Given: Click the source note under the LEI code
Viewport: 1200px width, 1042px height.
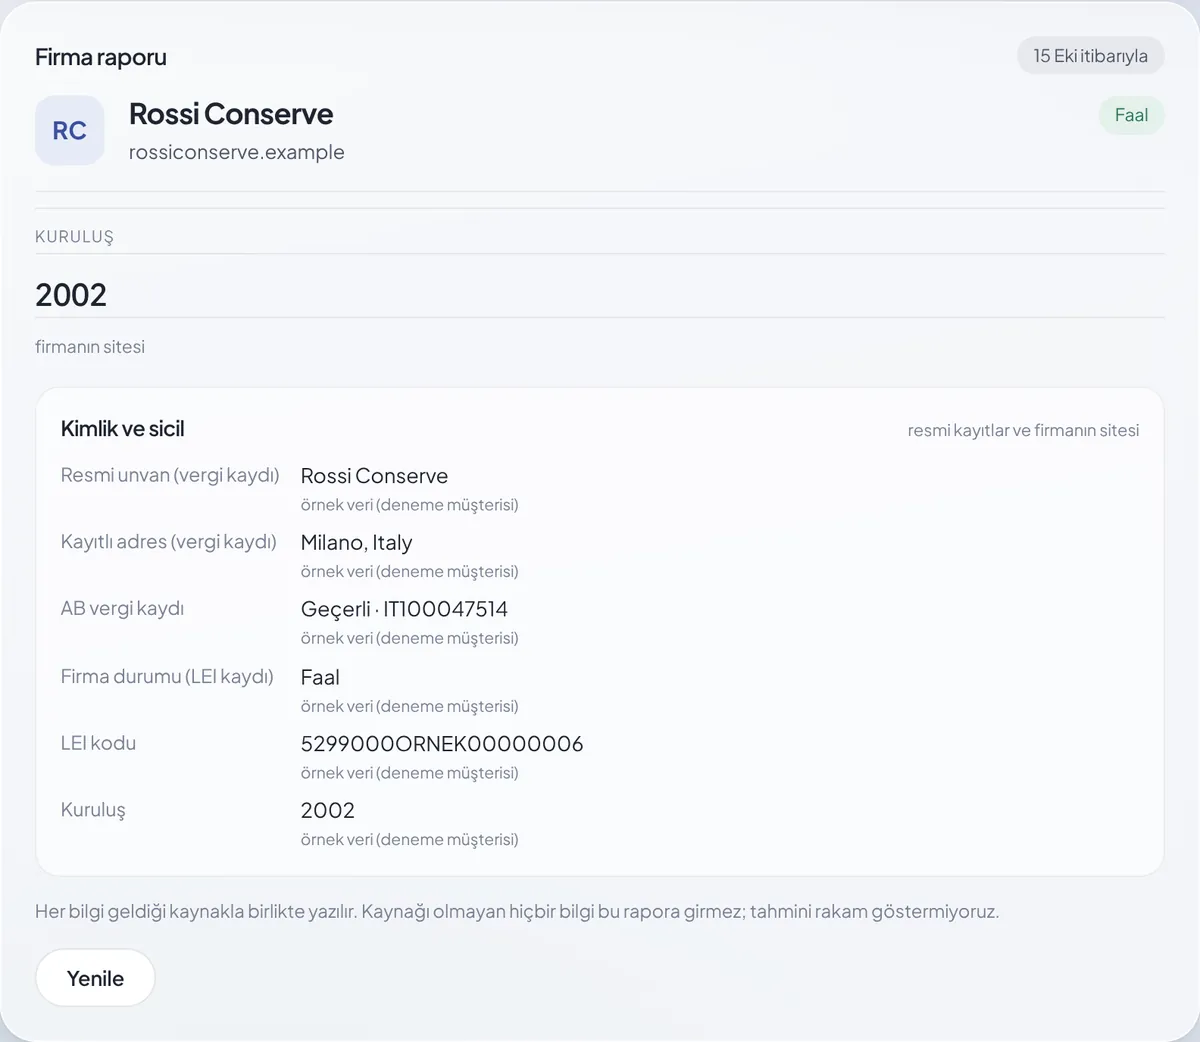Looking at the screenshot, I should coord(409,773).
